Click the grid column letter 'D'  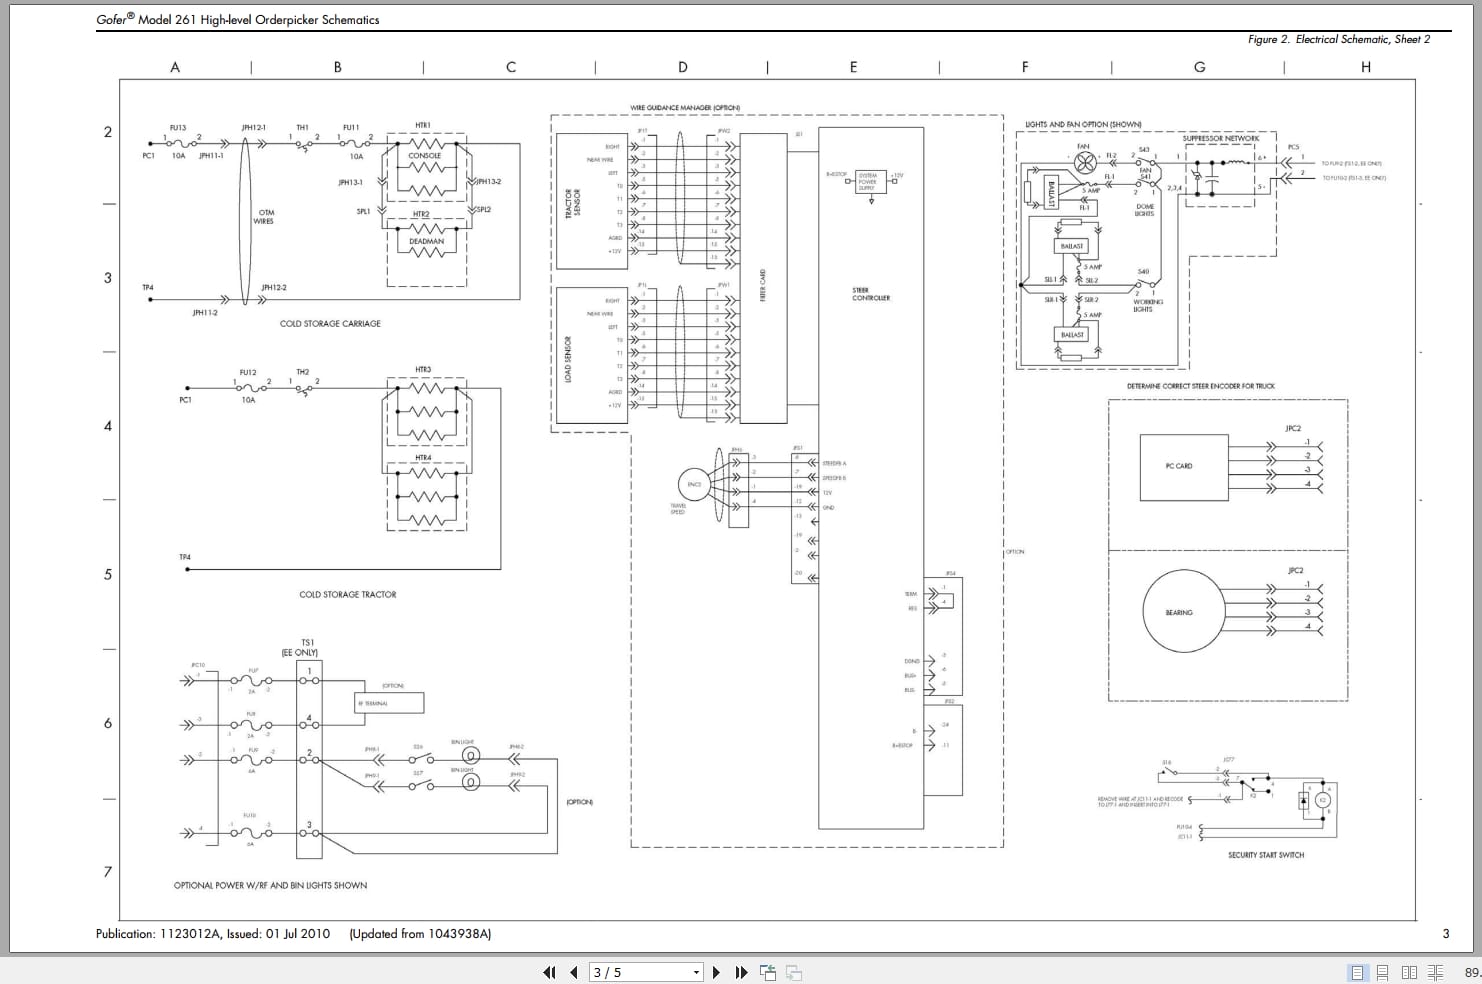pyautogui.click(x=683, y=68)
